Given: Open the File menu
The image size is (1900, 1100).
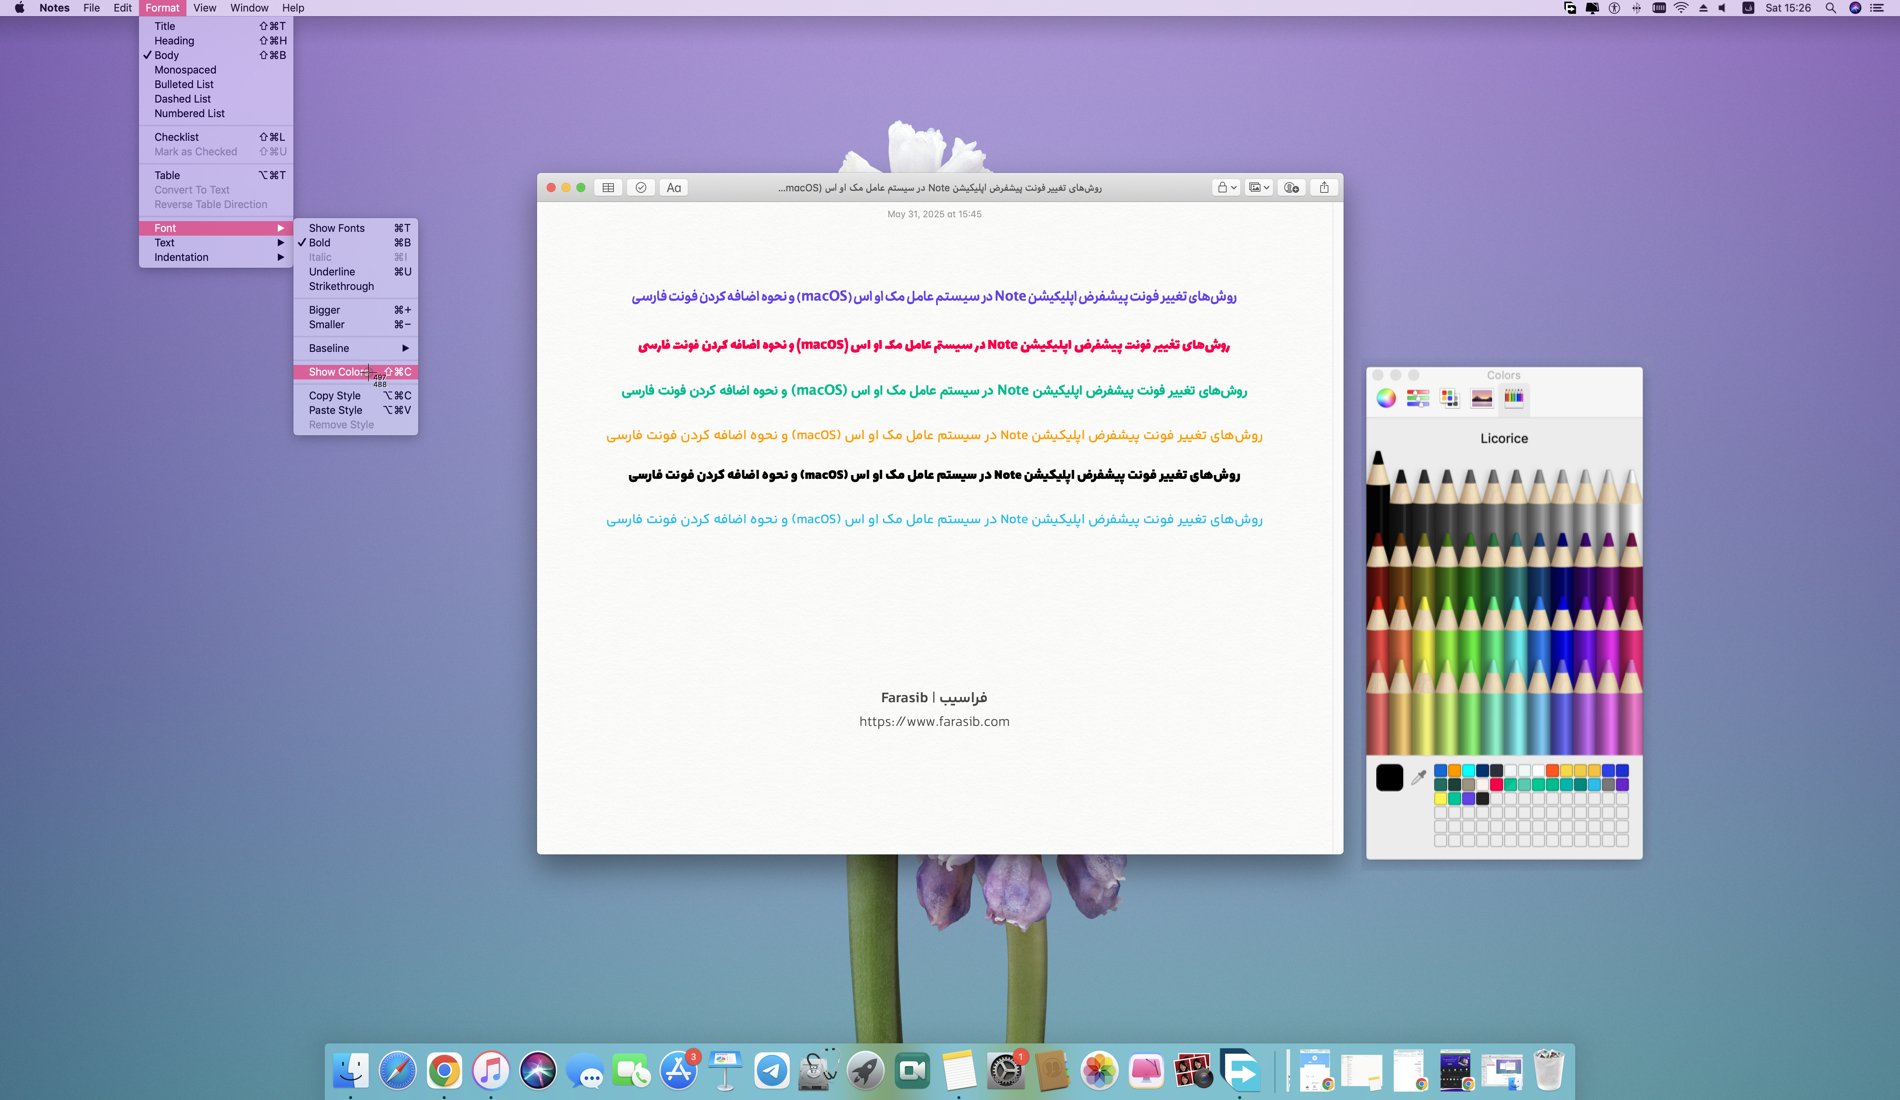Looking at the screenshot, I should click(x=91, y=8).
